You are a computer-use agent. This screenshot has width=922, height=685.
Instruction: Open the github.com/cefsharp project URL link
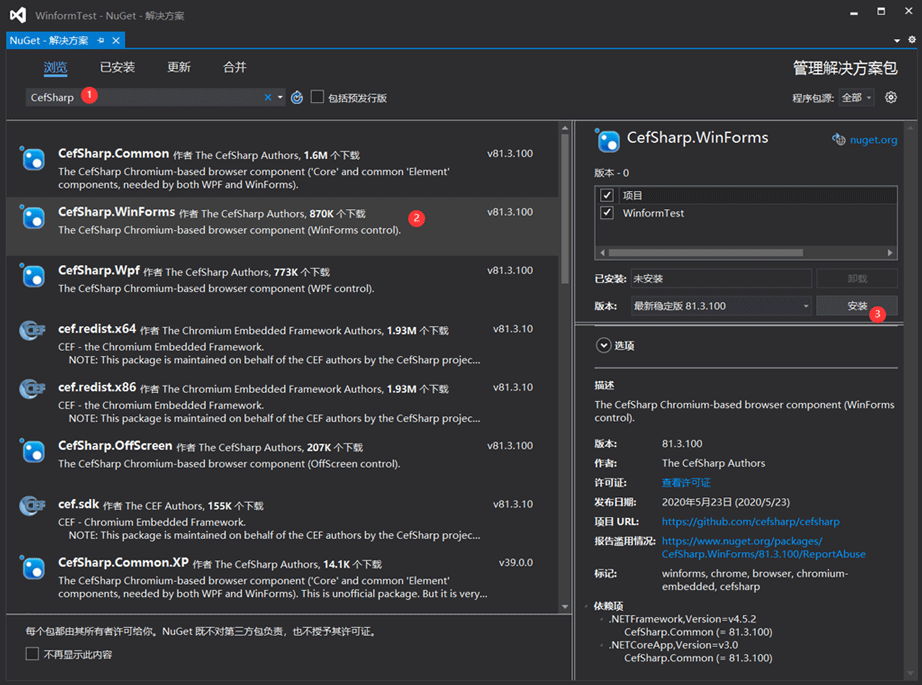coord(750,522)
